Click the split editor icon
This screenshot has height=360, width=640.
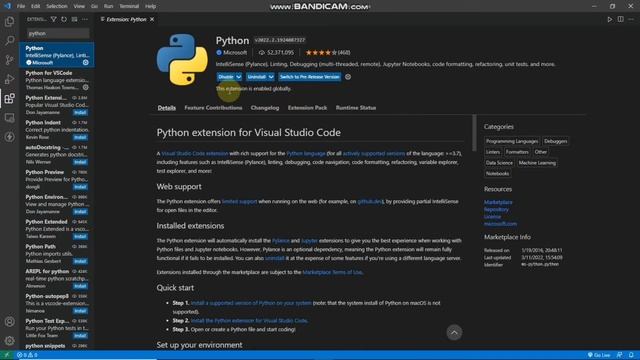pyautogui.click(x=620, y=19)
